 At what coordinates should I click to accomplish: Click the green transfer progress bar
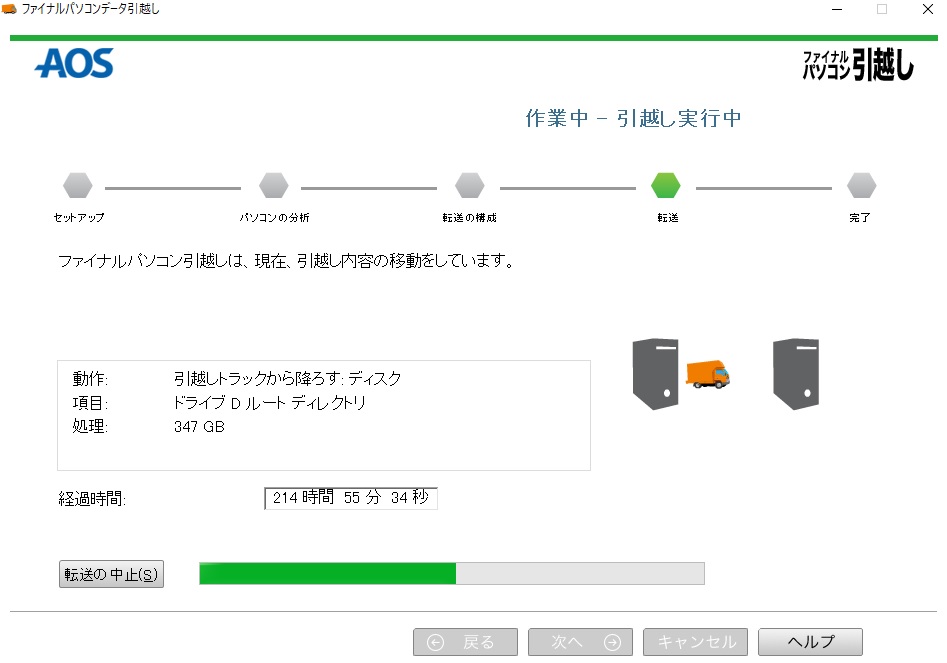click(x=452, y=574)
